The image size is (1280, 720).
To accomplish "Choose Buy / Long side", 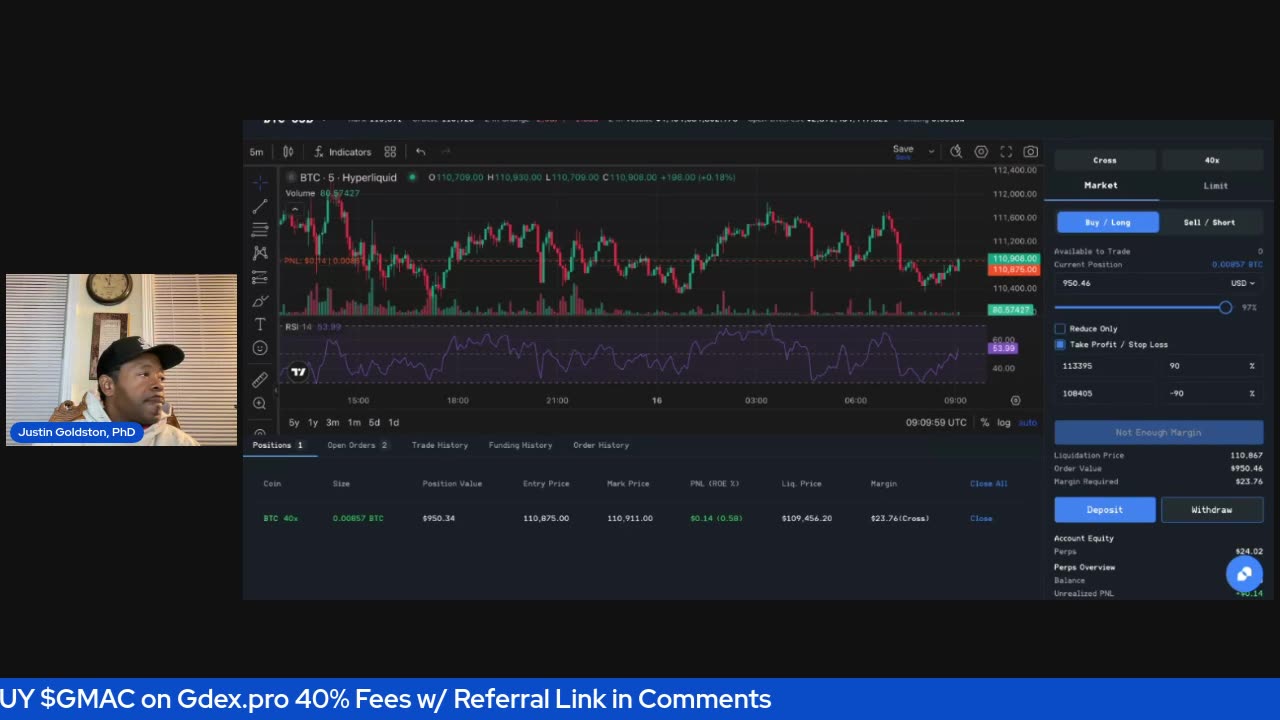I will pos(1107,222).
